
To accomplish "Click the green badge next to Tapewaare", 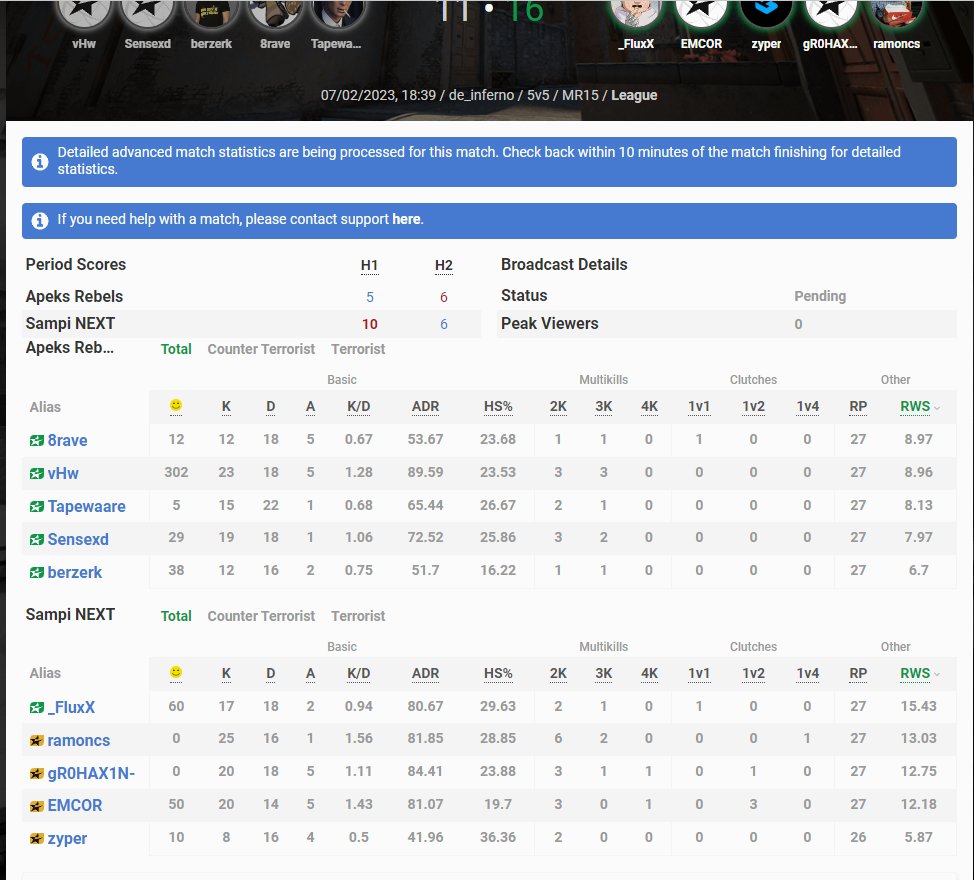I will point(37,506).
